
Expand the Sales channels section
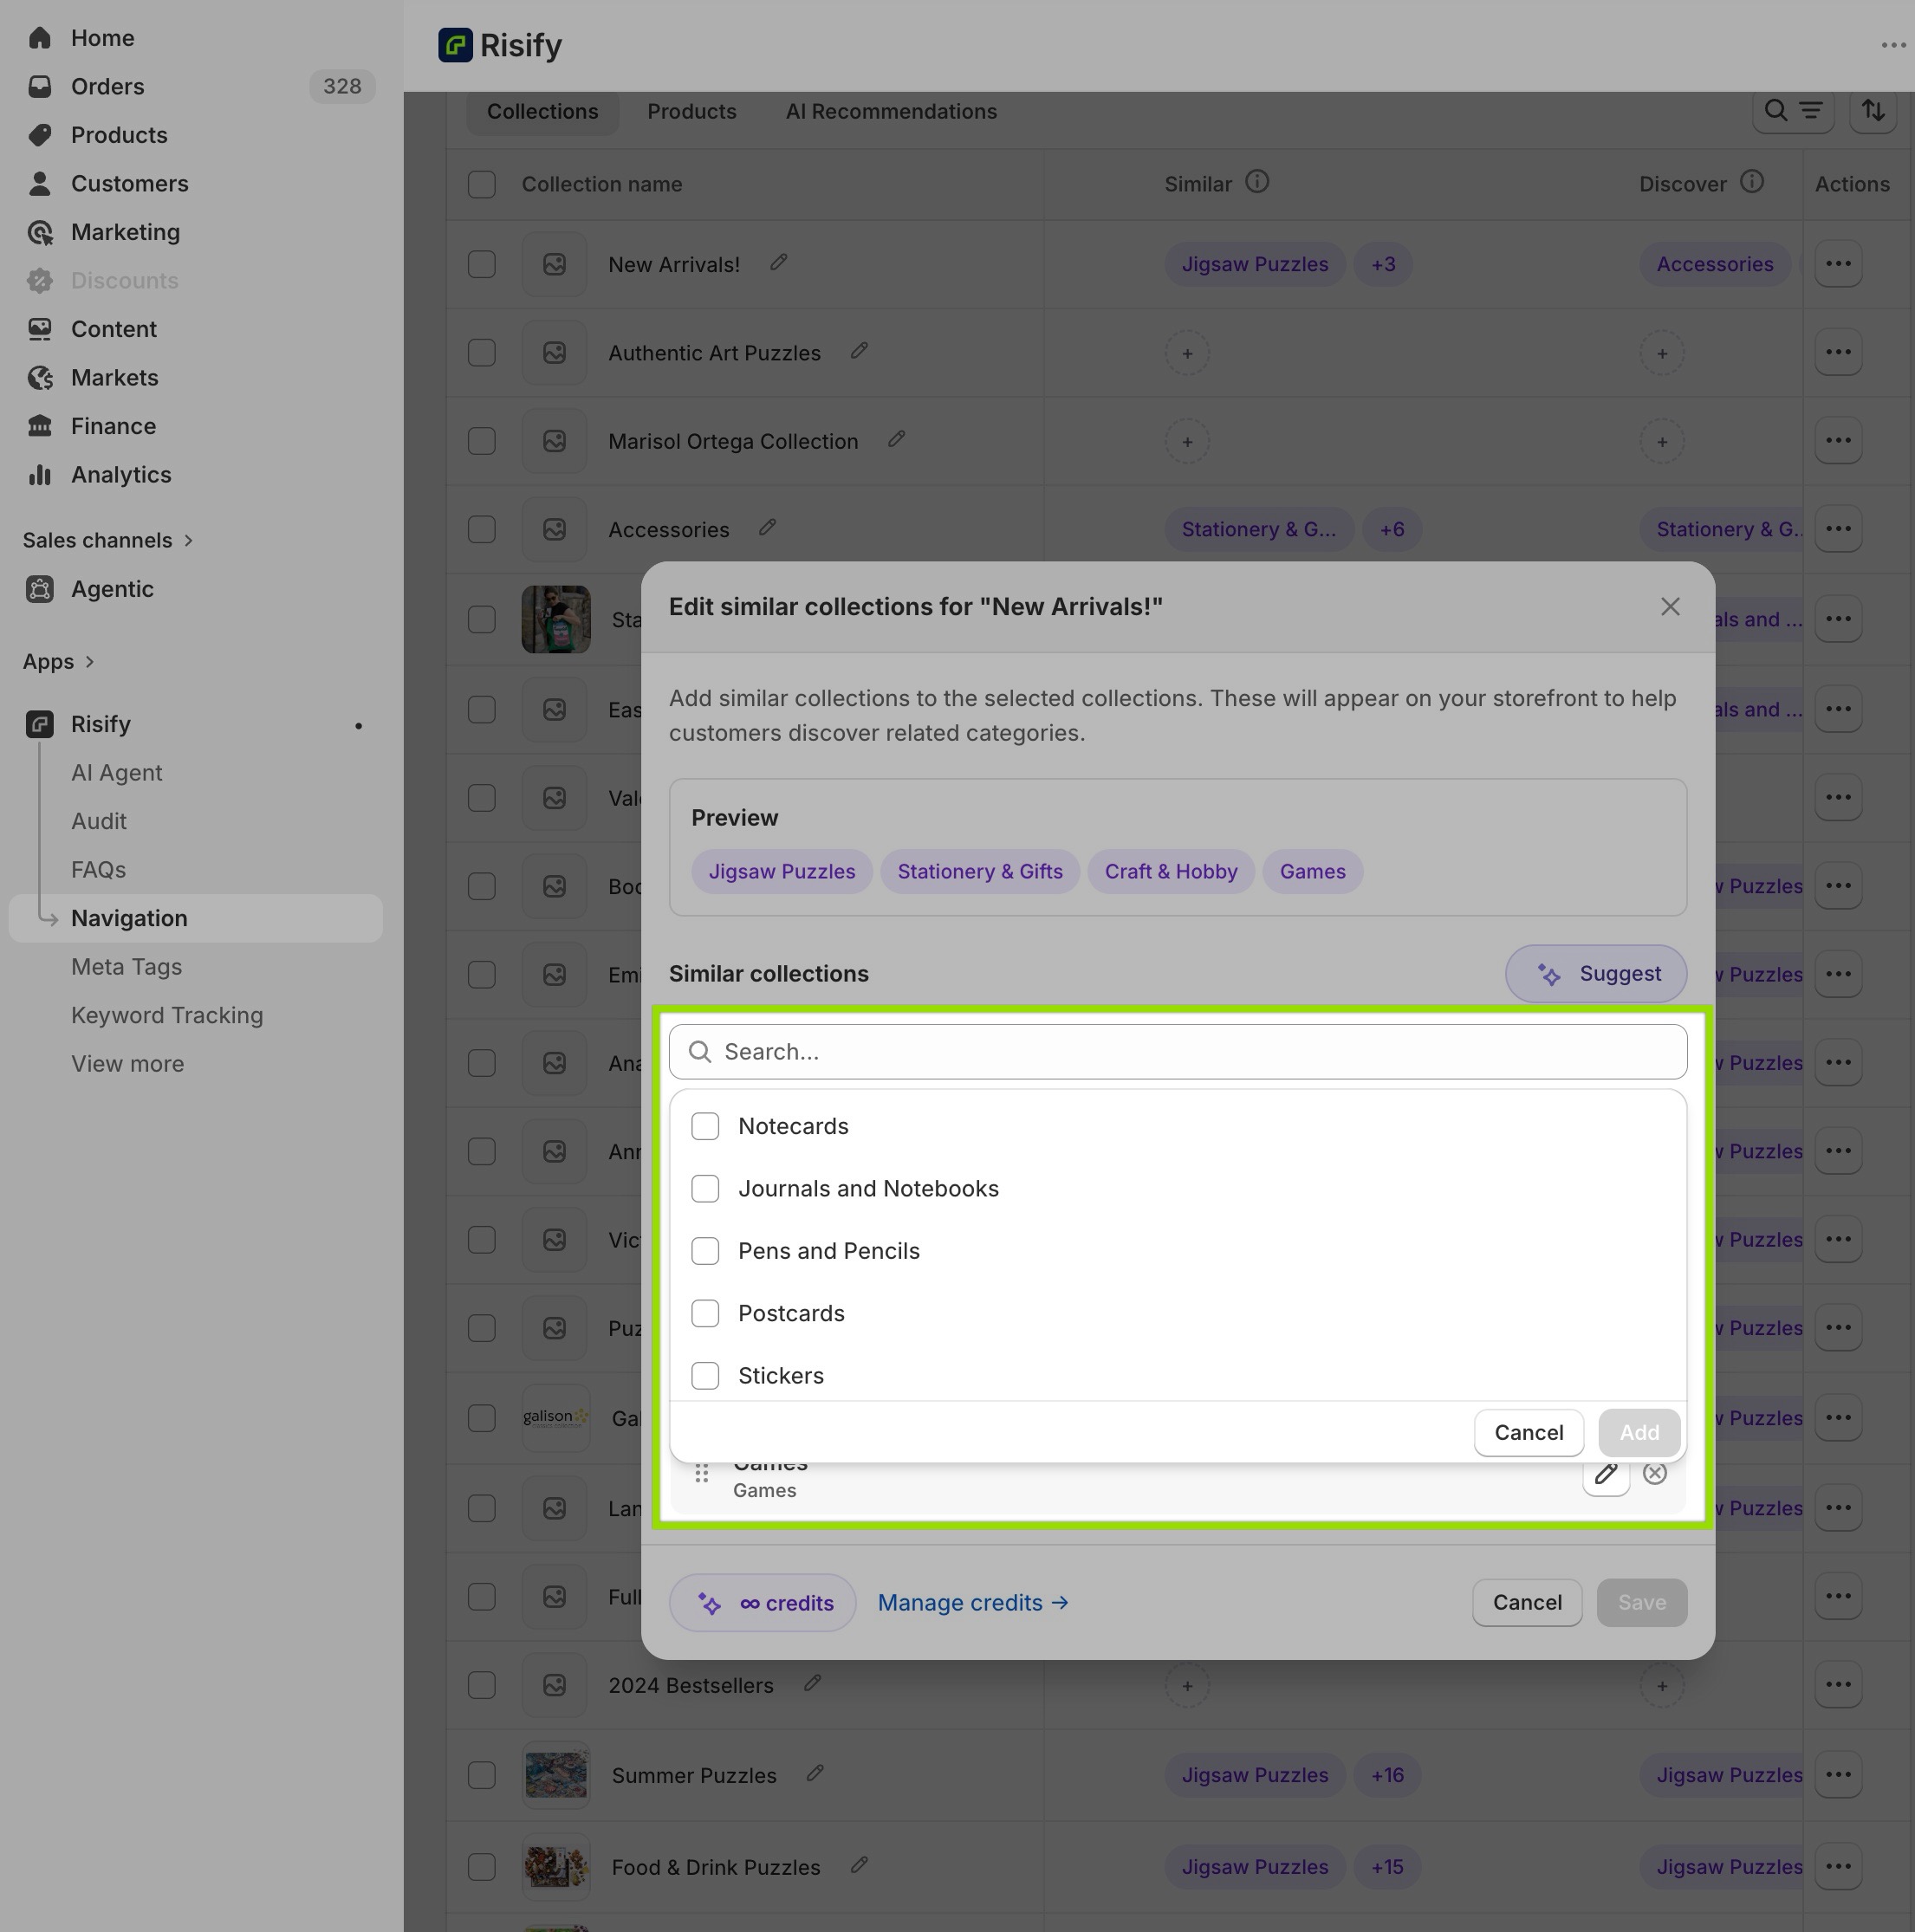pyautogui.click(x=108, y=540)
